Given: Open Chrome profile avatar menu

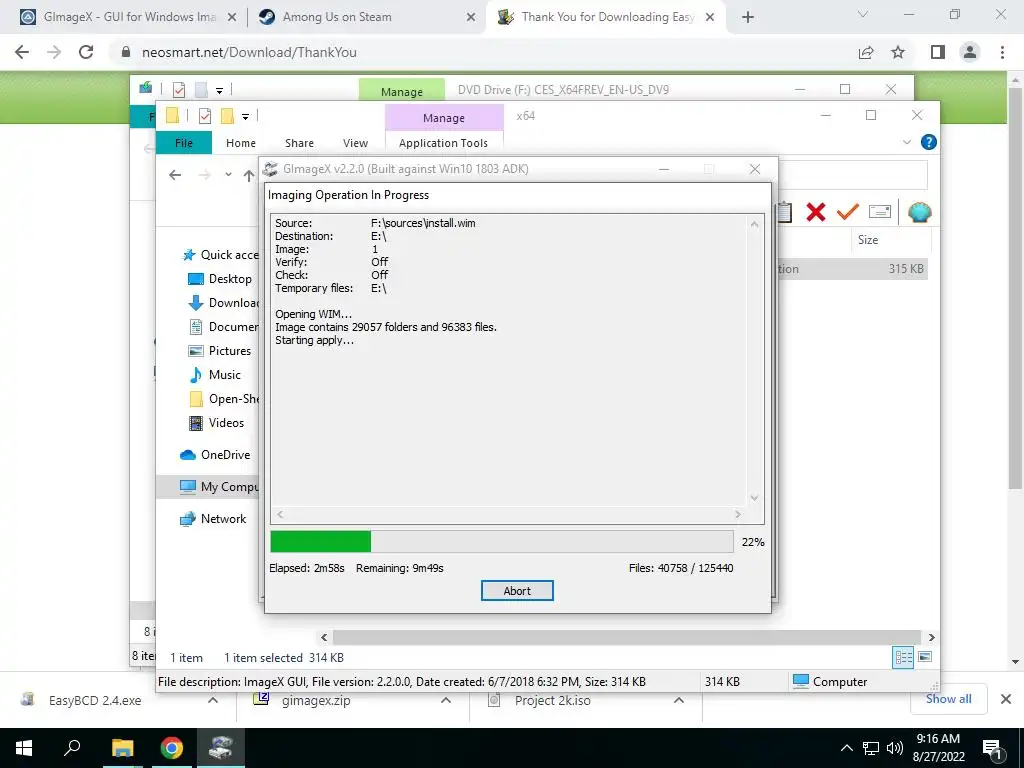Looking at the screenshot, I should [970, 52].
